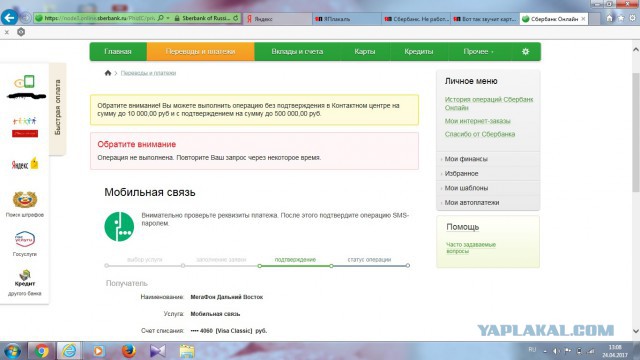Open Переводы и платежи menu tab
The width and height of the screenshot is (640, 360).
coord(200,51)
